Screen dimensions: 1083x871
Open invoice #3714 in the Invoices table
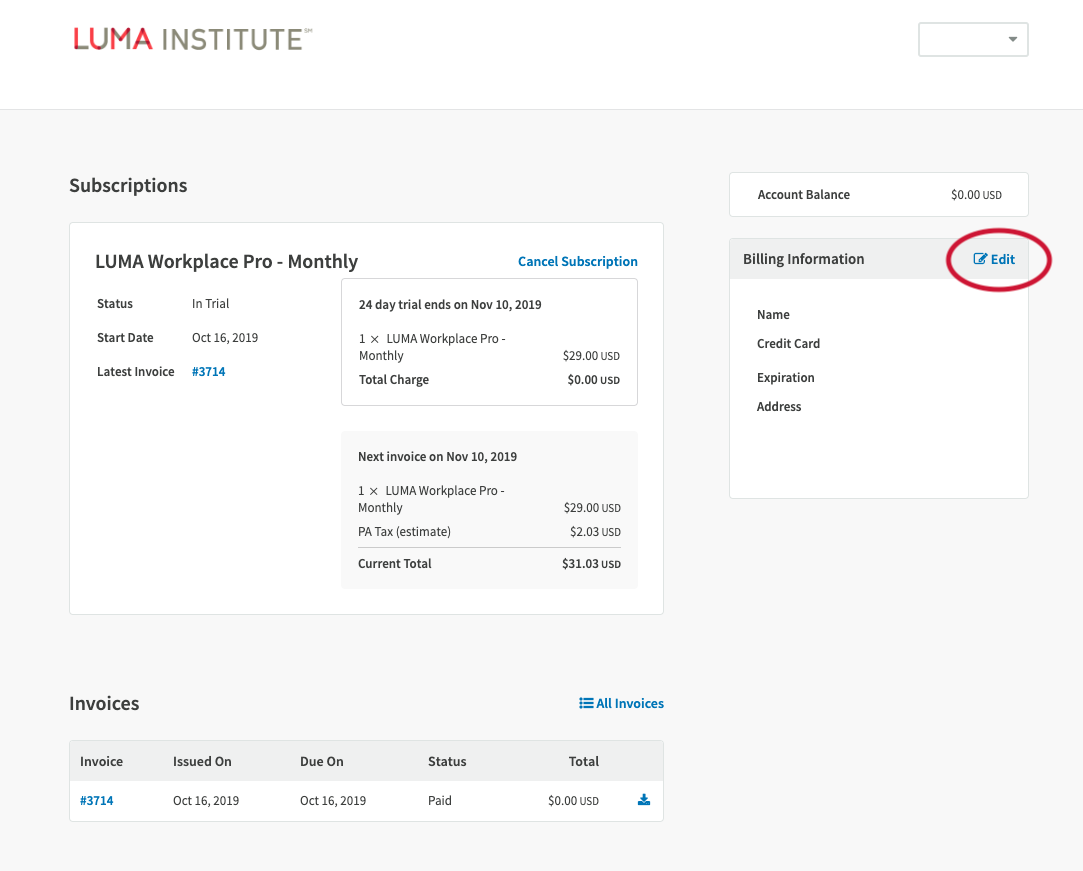[x=97, y=801]
